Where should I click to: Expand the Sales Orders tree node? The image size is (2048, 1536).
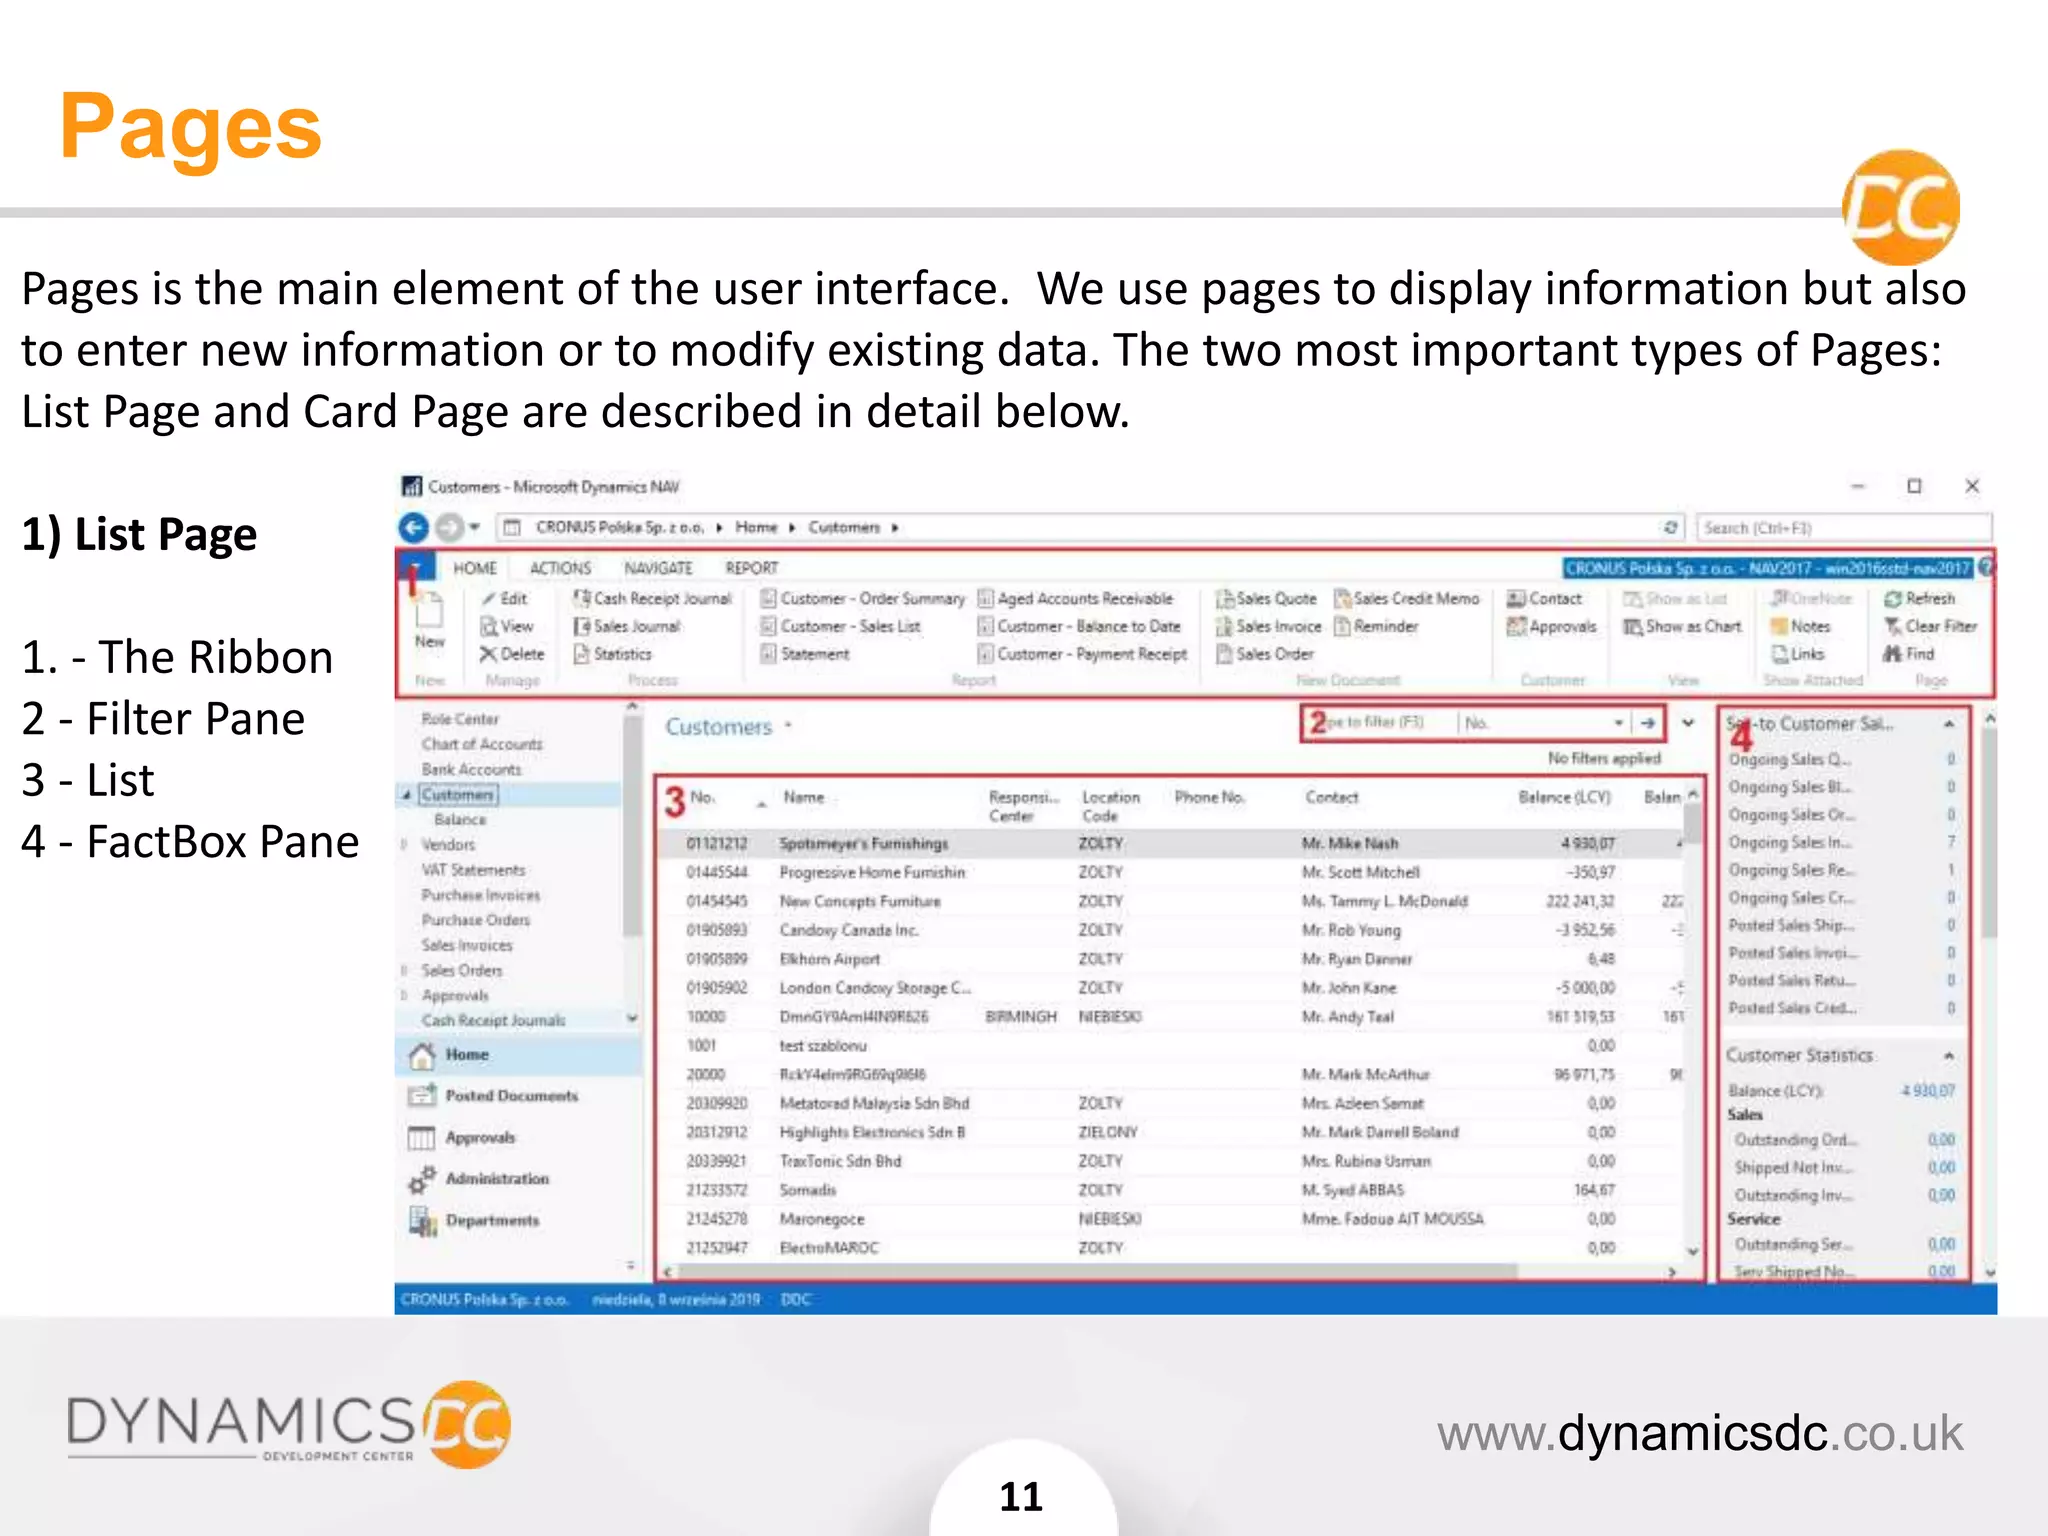click(x=404, y=970)
